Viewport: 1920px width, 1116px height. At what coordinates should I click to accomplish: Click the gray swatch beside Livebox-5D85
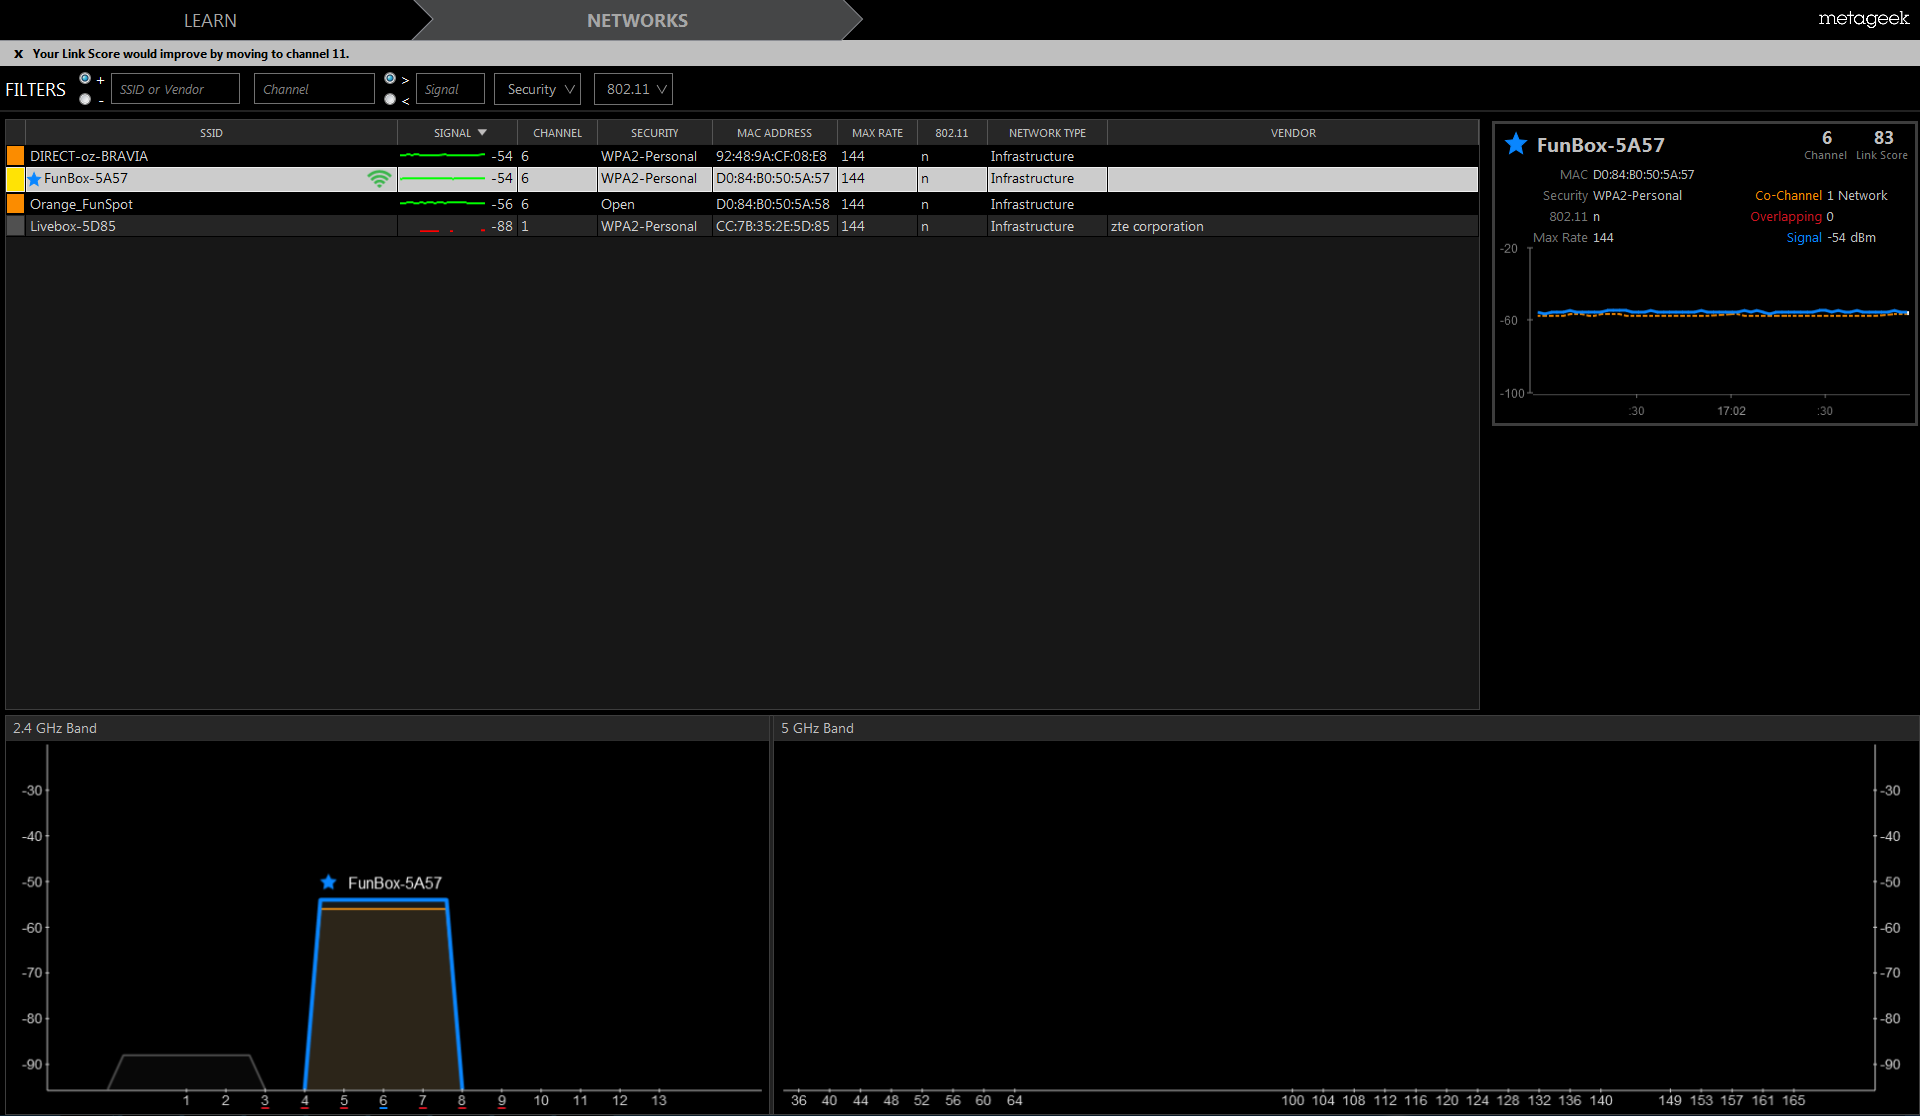coord(16,226)
